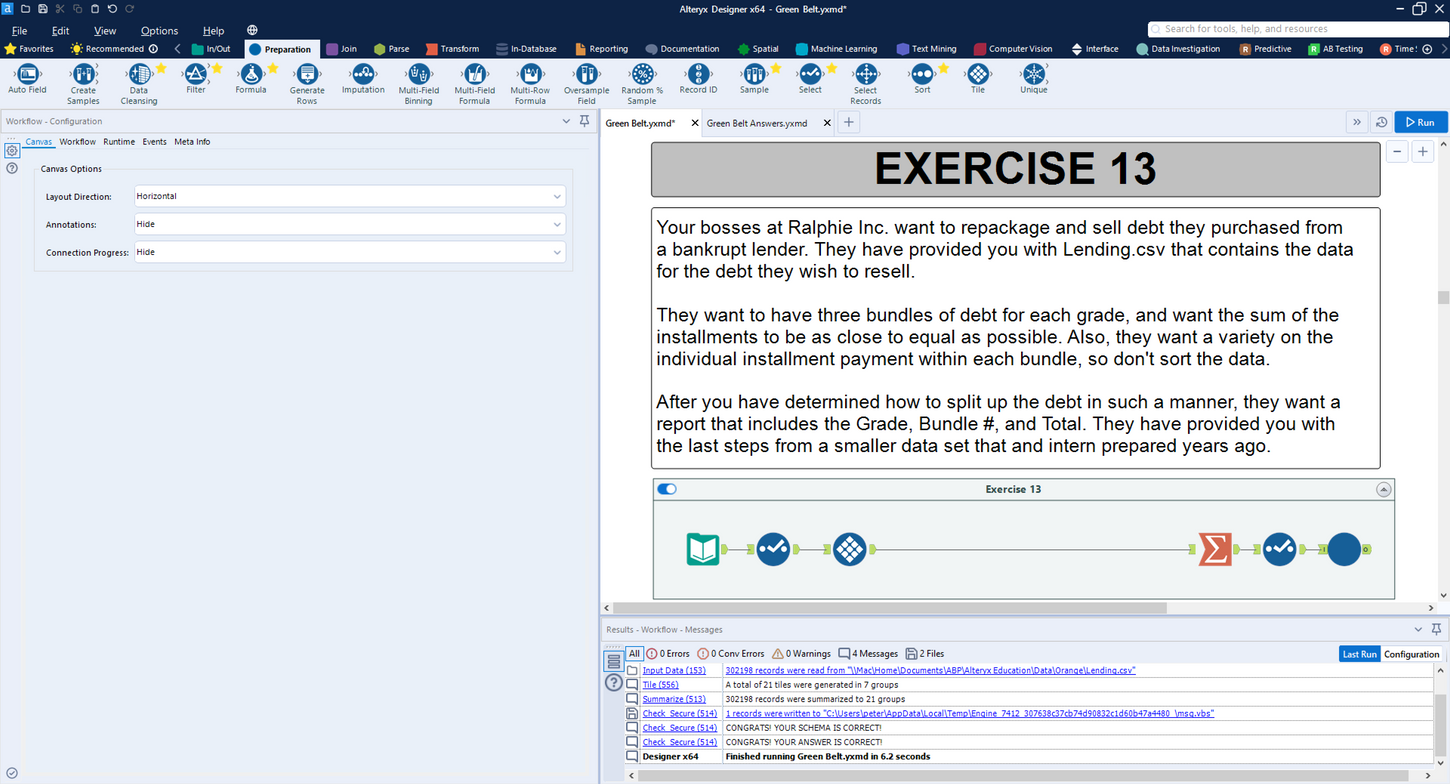Viewport: 1450px width, 784px height.
Task: Show only 0 Errors filter
Action: click(x=667, y=654)
